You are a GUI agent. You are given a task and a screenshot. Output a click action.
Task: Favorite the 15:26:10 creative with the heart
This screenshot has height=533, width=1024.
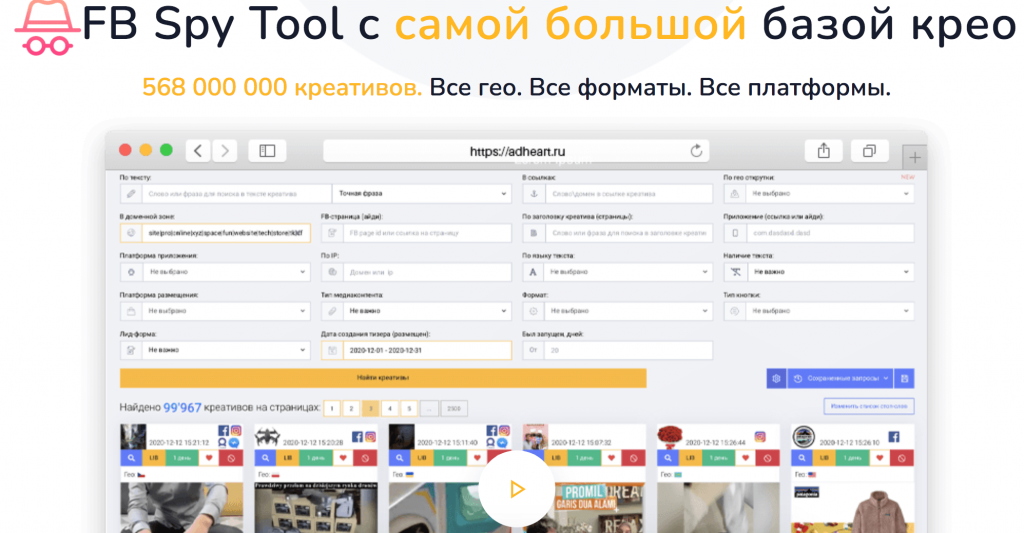pos(880,458)
